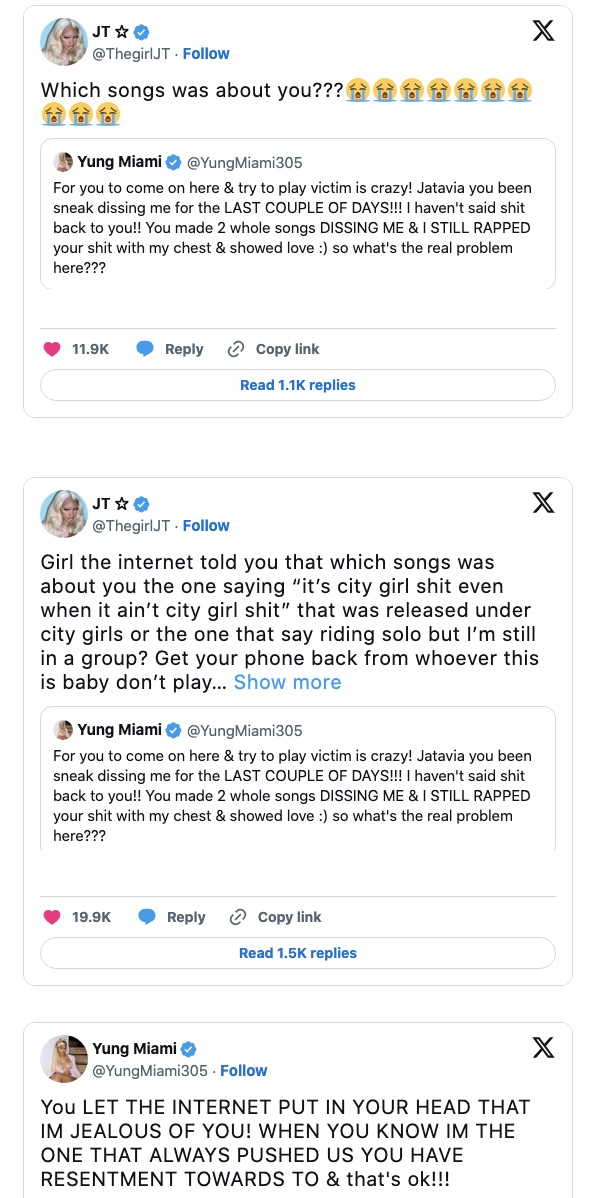
Task: Expand tweet text with Show more
Action: point(287,682)
